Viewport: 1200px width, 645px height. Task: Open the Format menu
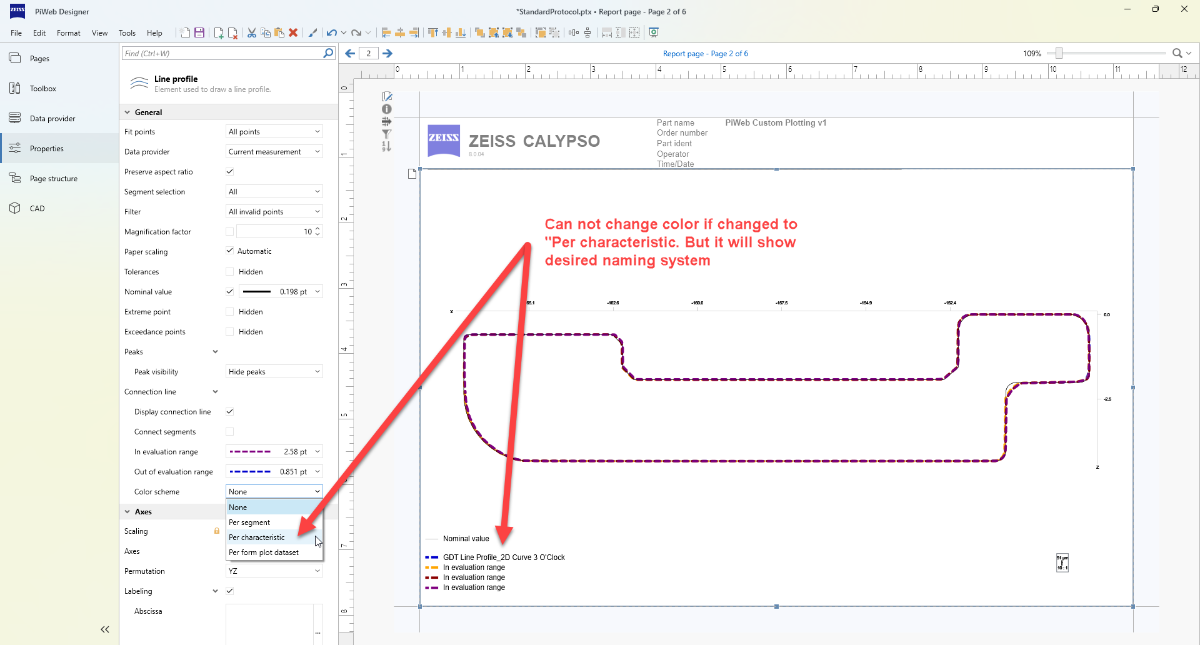68,33
